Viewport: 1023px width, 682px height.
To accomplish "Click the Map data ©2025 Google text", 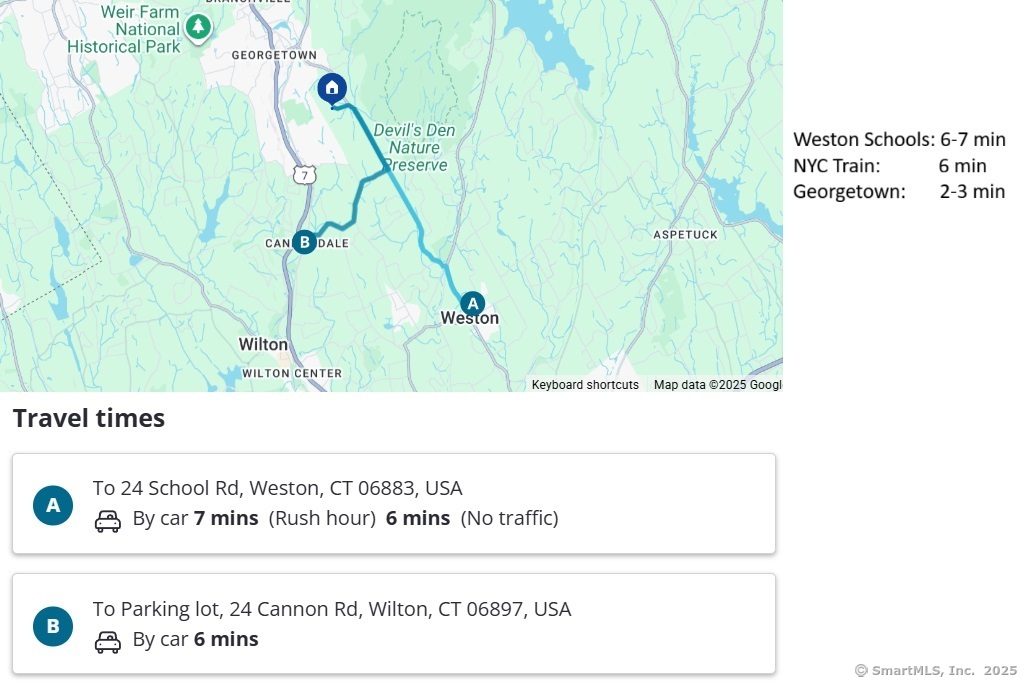I will 717,385.
